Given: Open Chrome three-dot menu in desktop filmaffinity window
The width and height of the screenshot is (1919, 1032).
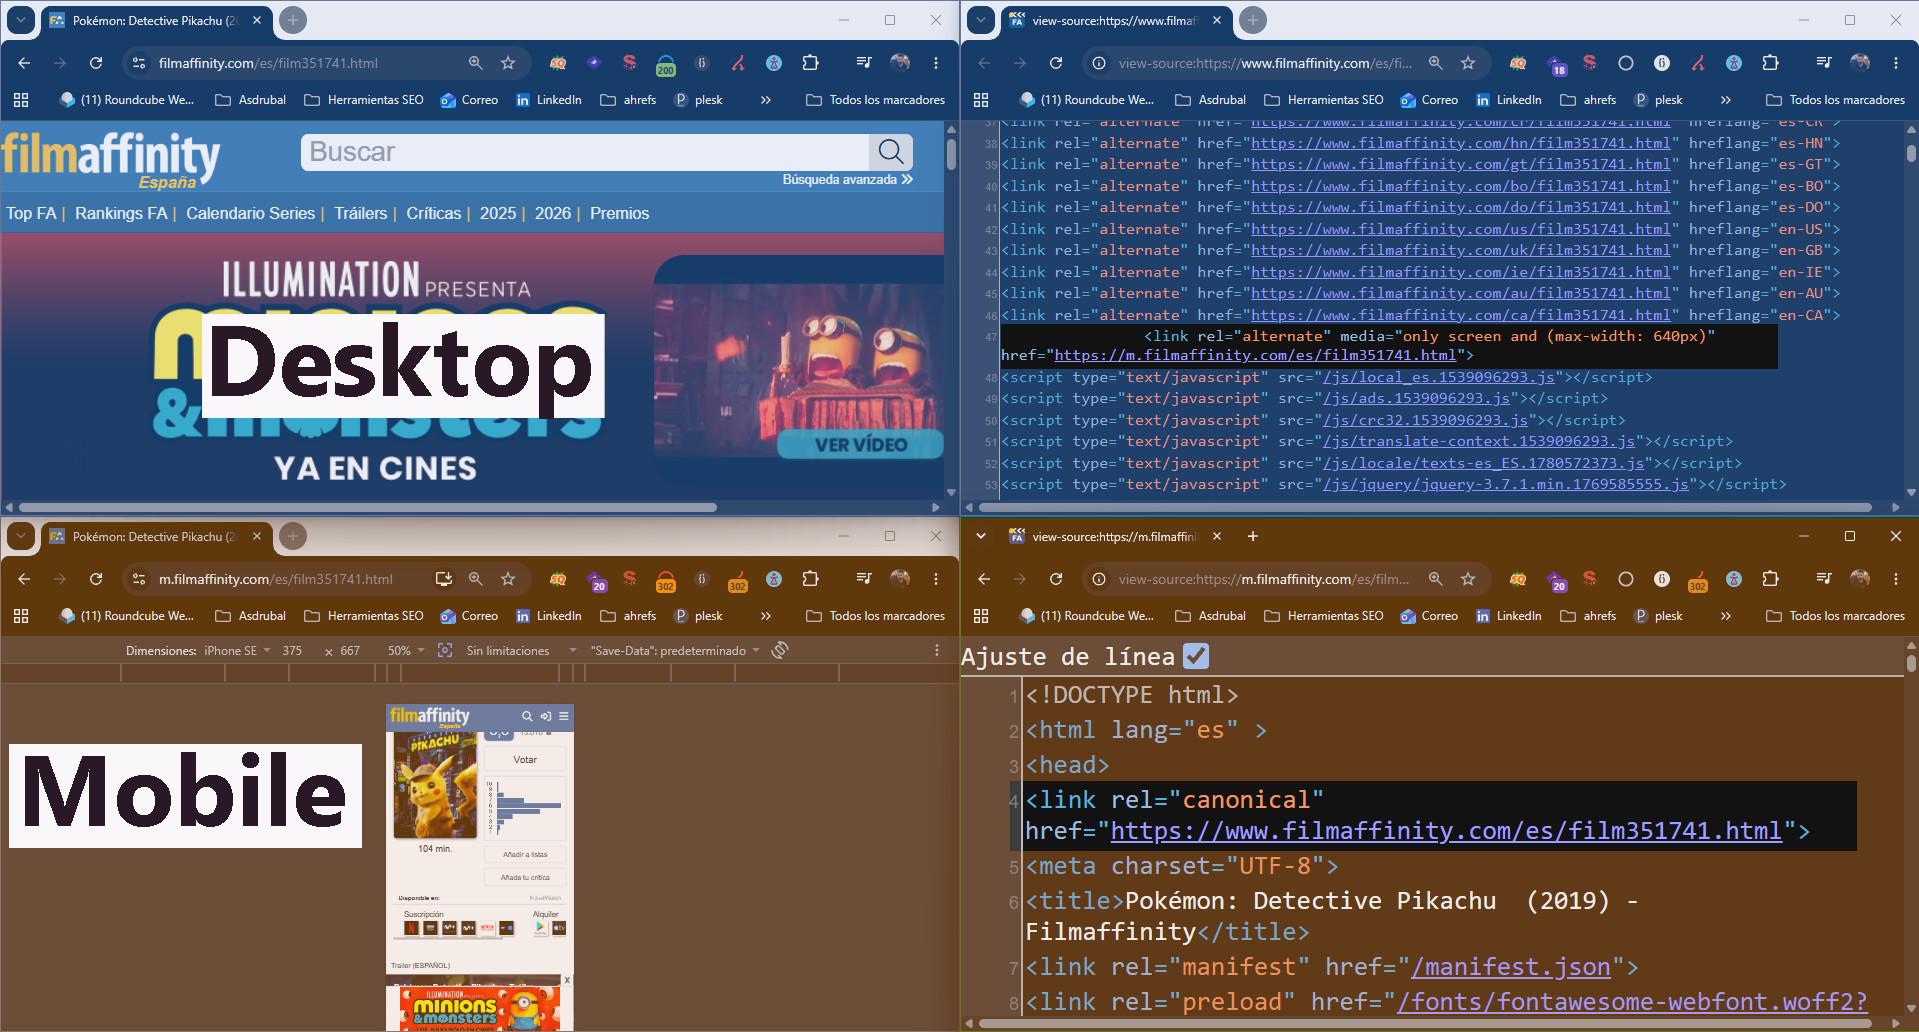Looking at the screenshot, I should (936, 63).
